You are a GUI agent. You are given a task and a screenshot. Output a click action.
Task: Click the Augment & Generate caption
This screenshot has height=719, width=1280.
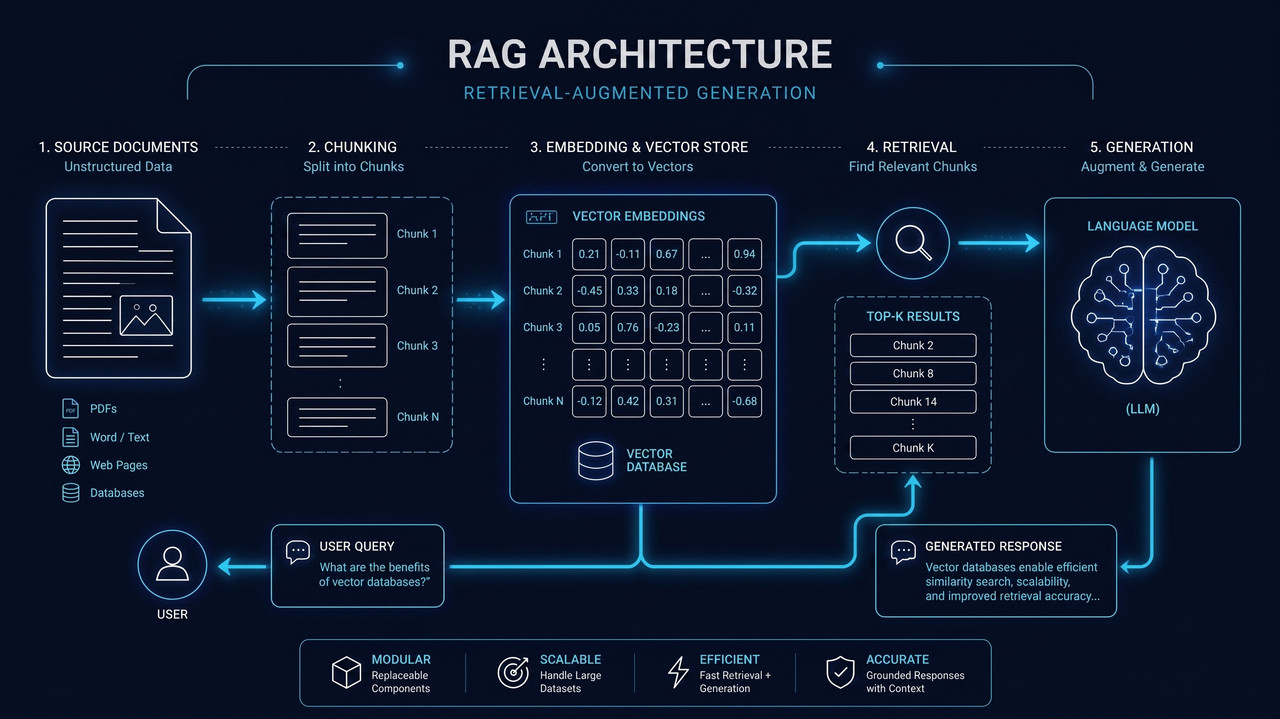coord(1142,166)
